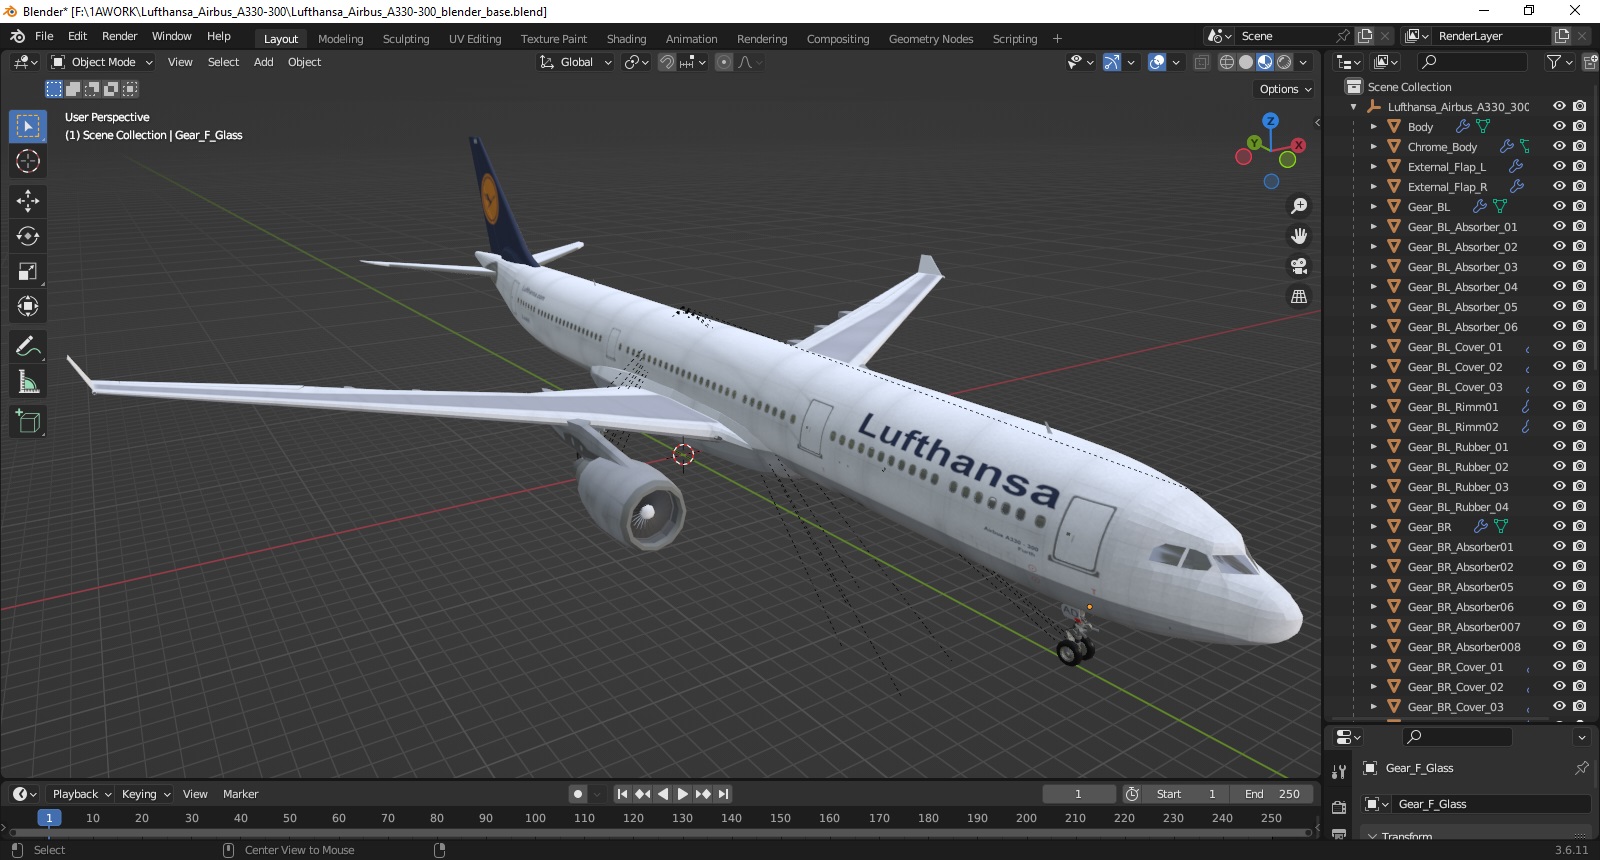The height and width of the screenshot is (860, 1600).
Task: Open the Render properties tab icon
Action: tap(1339, 807)
